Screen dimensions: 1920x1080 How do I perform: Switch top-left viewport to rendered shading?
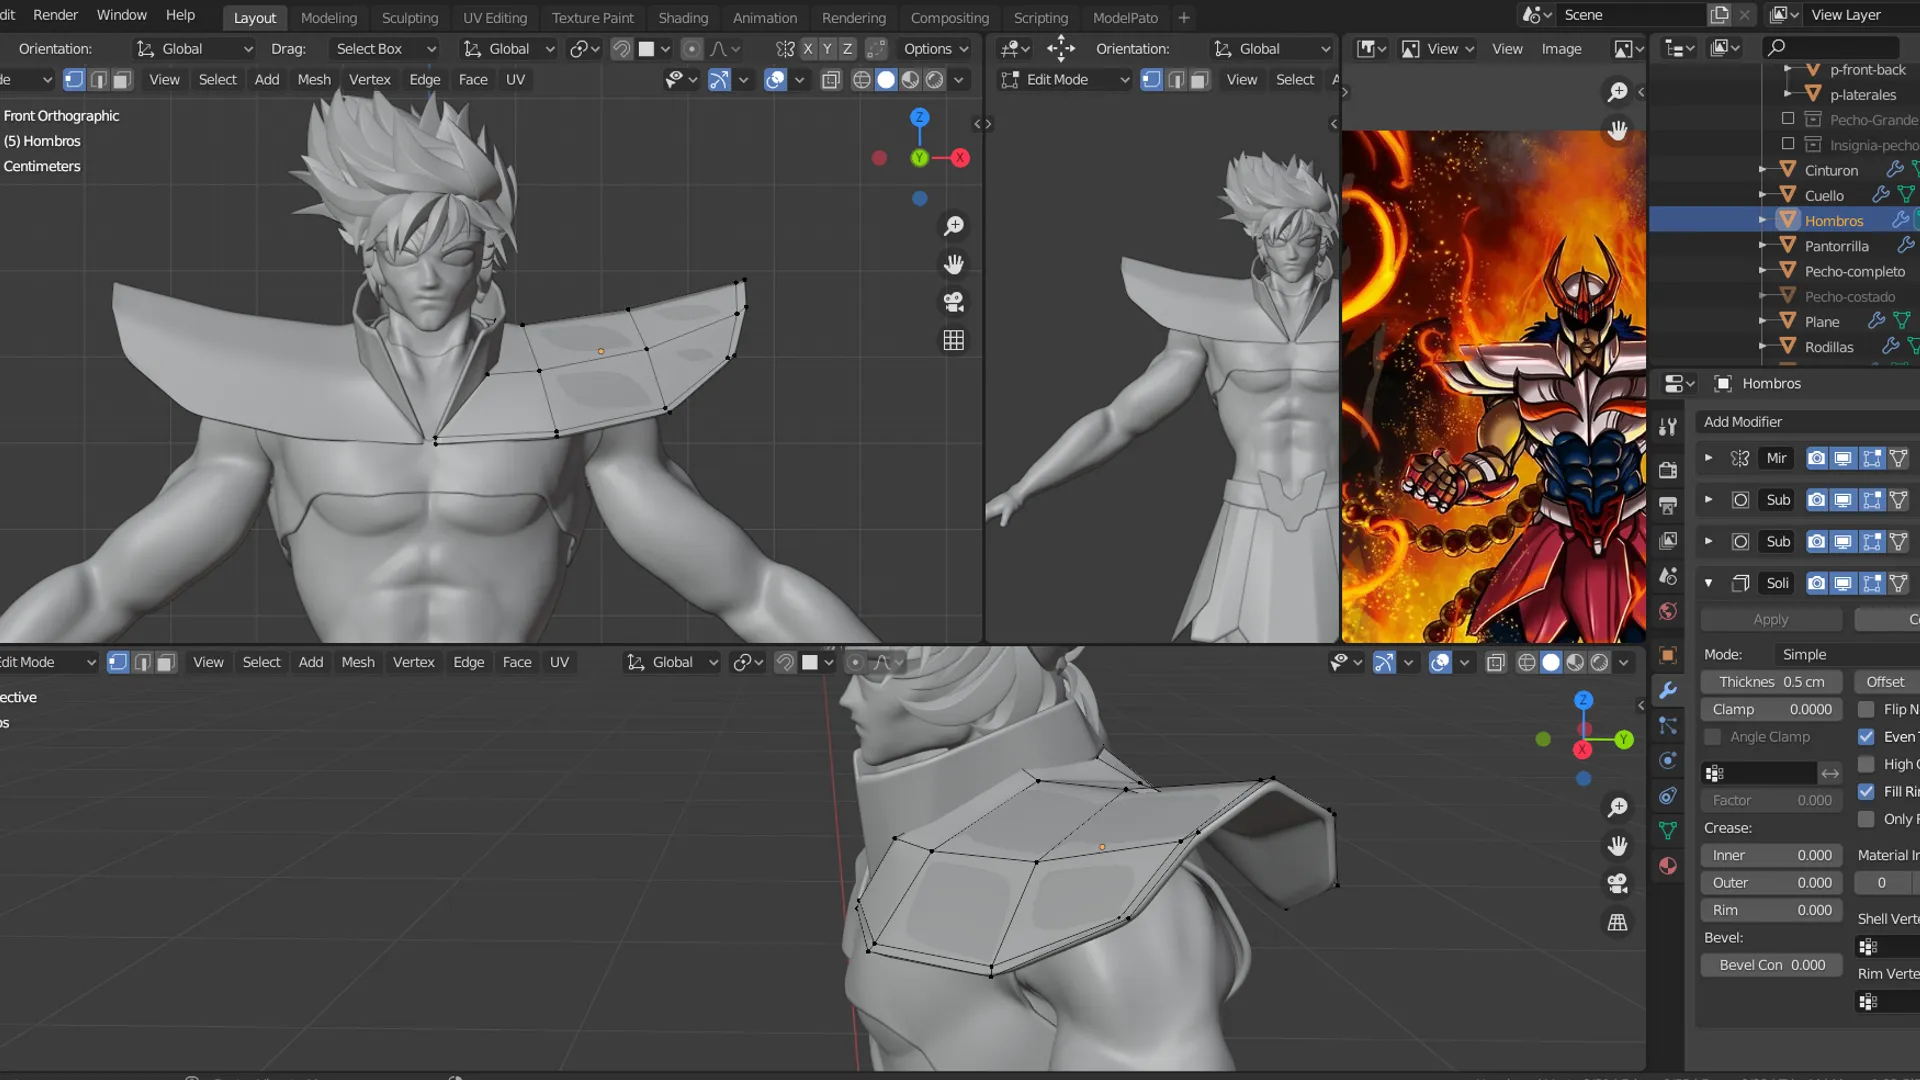[x=935, y=80]
